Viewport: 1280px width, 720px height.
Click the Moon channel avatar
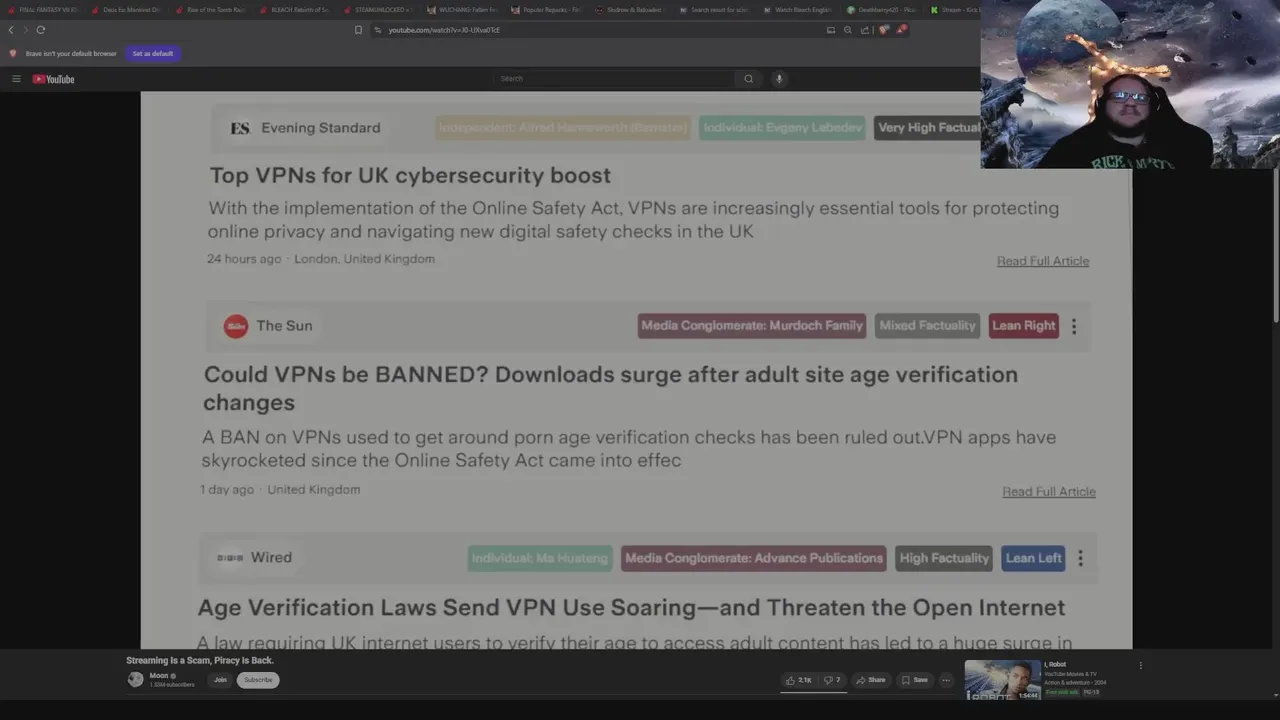click(x=135, y=680)
